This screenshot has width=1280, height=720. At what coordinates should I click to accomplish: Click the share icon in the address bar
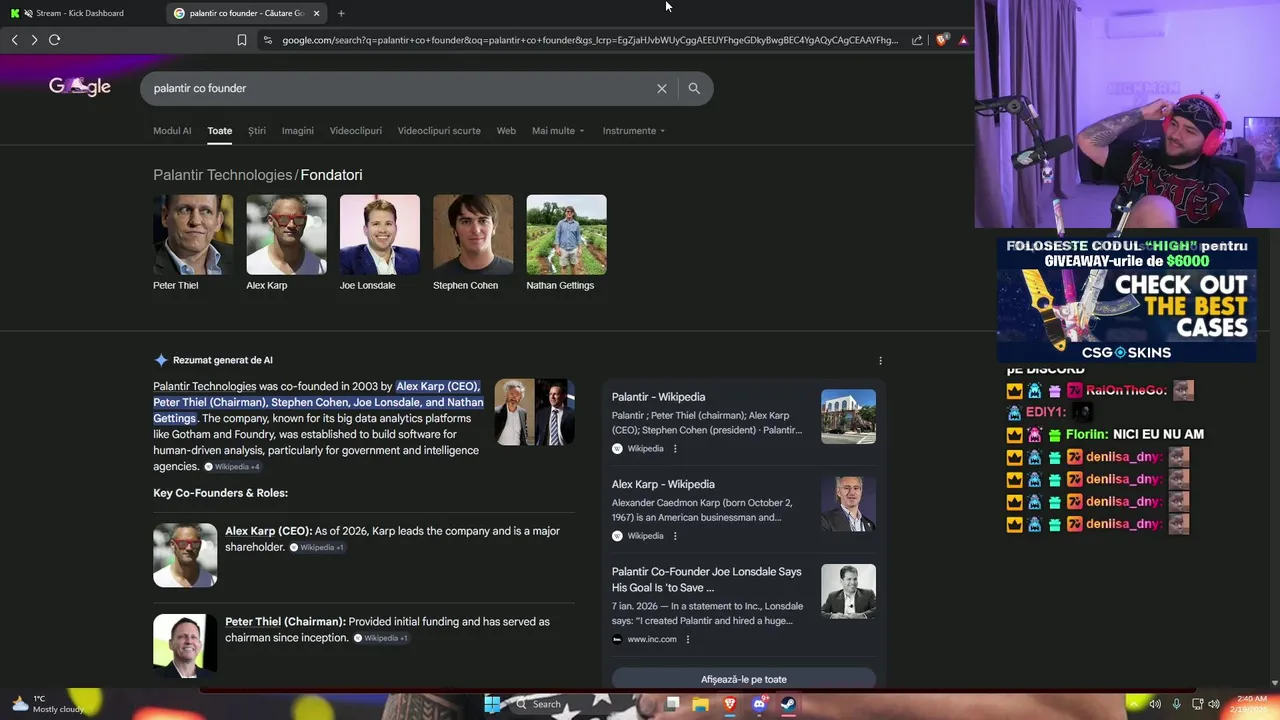pyautogui.click(x=917, y=40)
